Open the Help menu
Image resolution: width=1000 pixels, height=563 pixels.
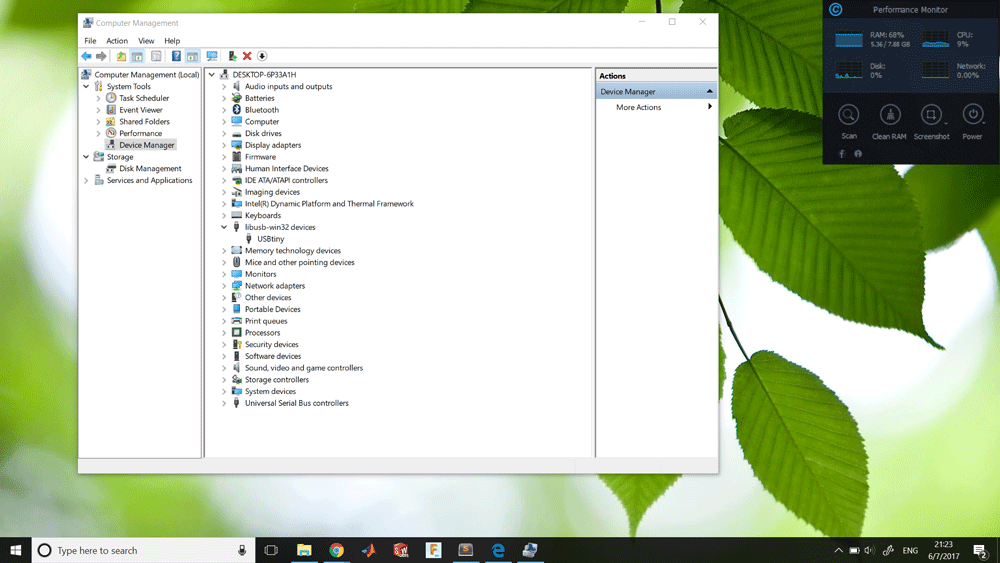coord(172,41)
